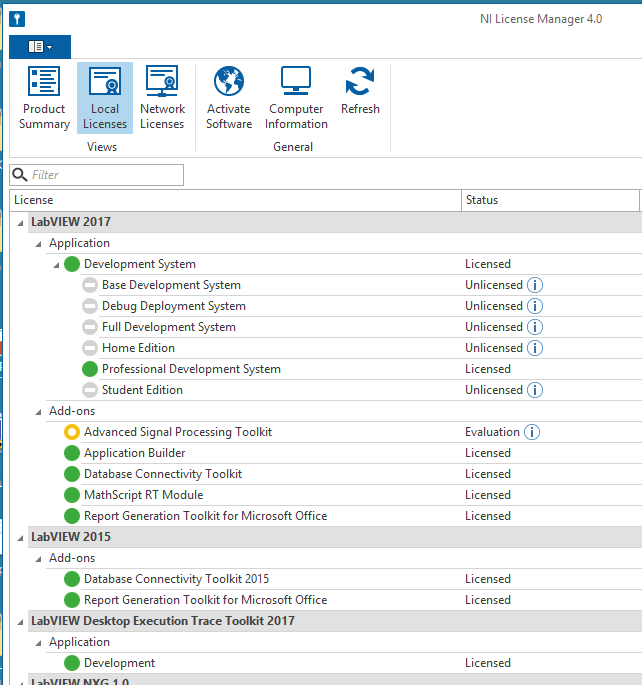
Task: Show info for Home Edition status
Action: tap(535, 348)
